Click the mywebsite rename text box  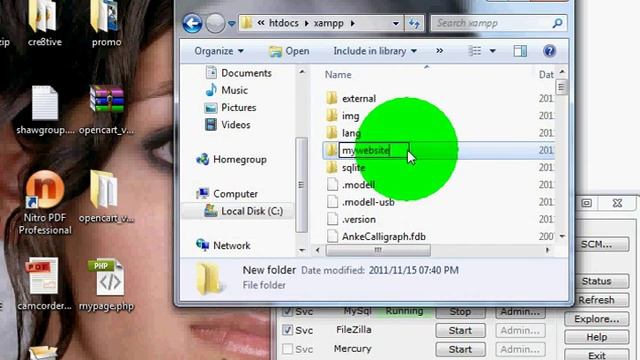click(x=373, y=151)
